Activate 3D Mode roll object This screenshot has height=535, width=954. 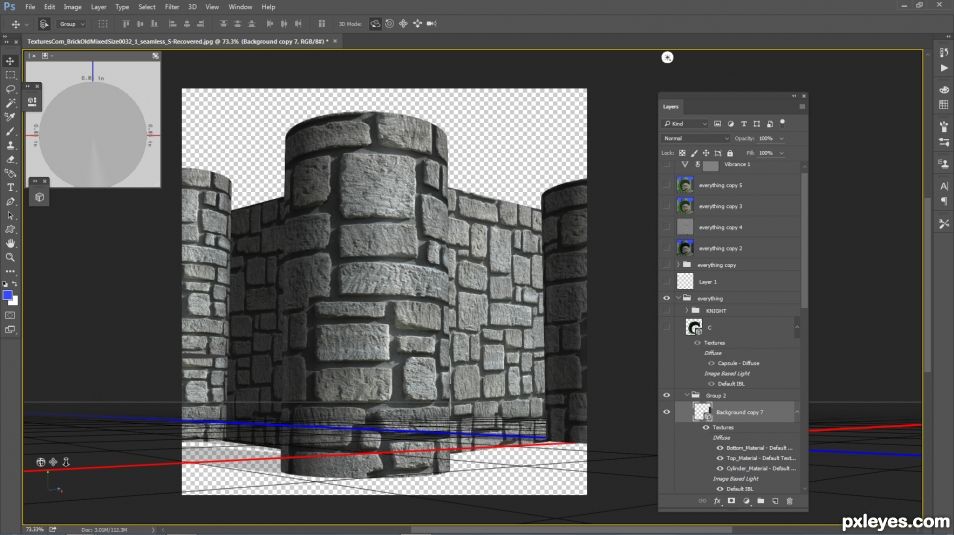(x=389, y=24)
